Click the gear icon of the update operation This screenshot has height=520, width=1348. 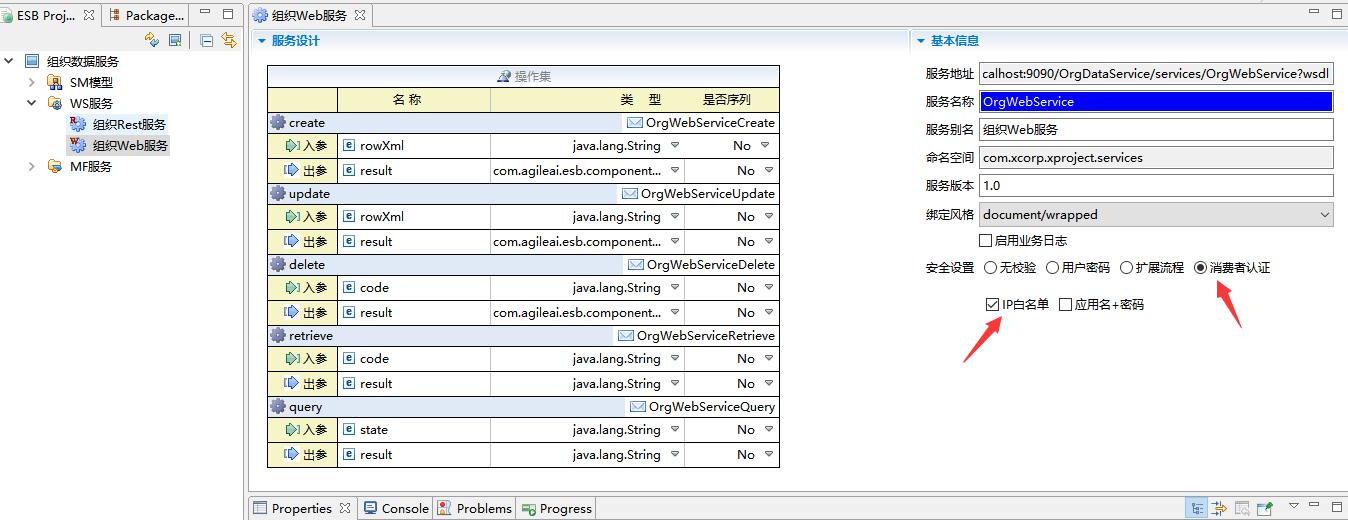(x=278, y=193)
